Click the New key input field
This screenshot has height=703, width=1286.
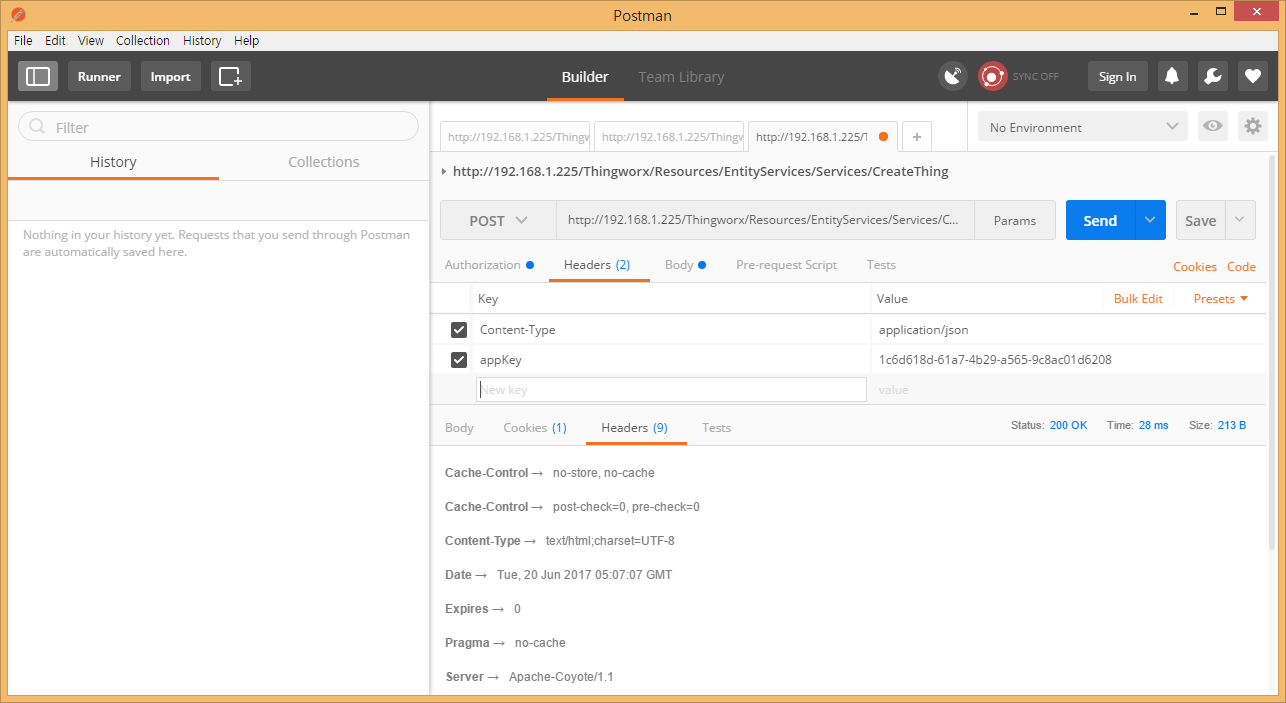pos(671,390)
